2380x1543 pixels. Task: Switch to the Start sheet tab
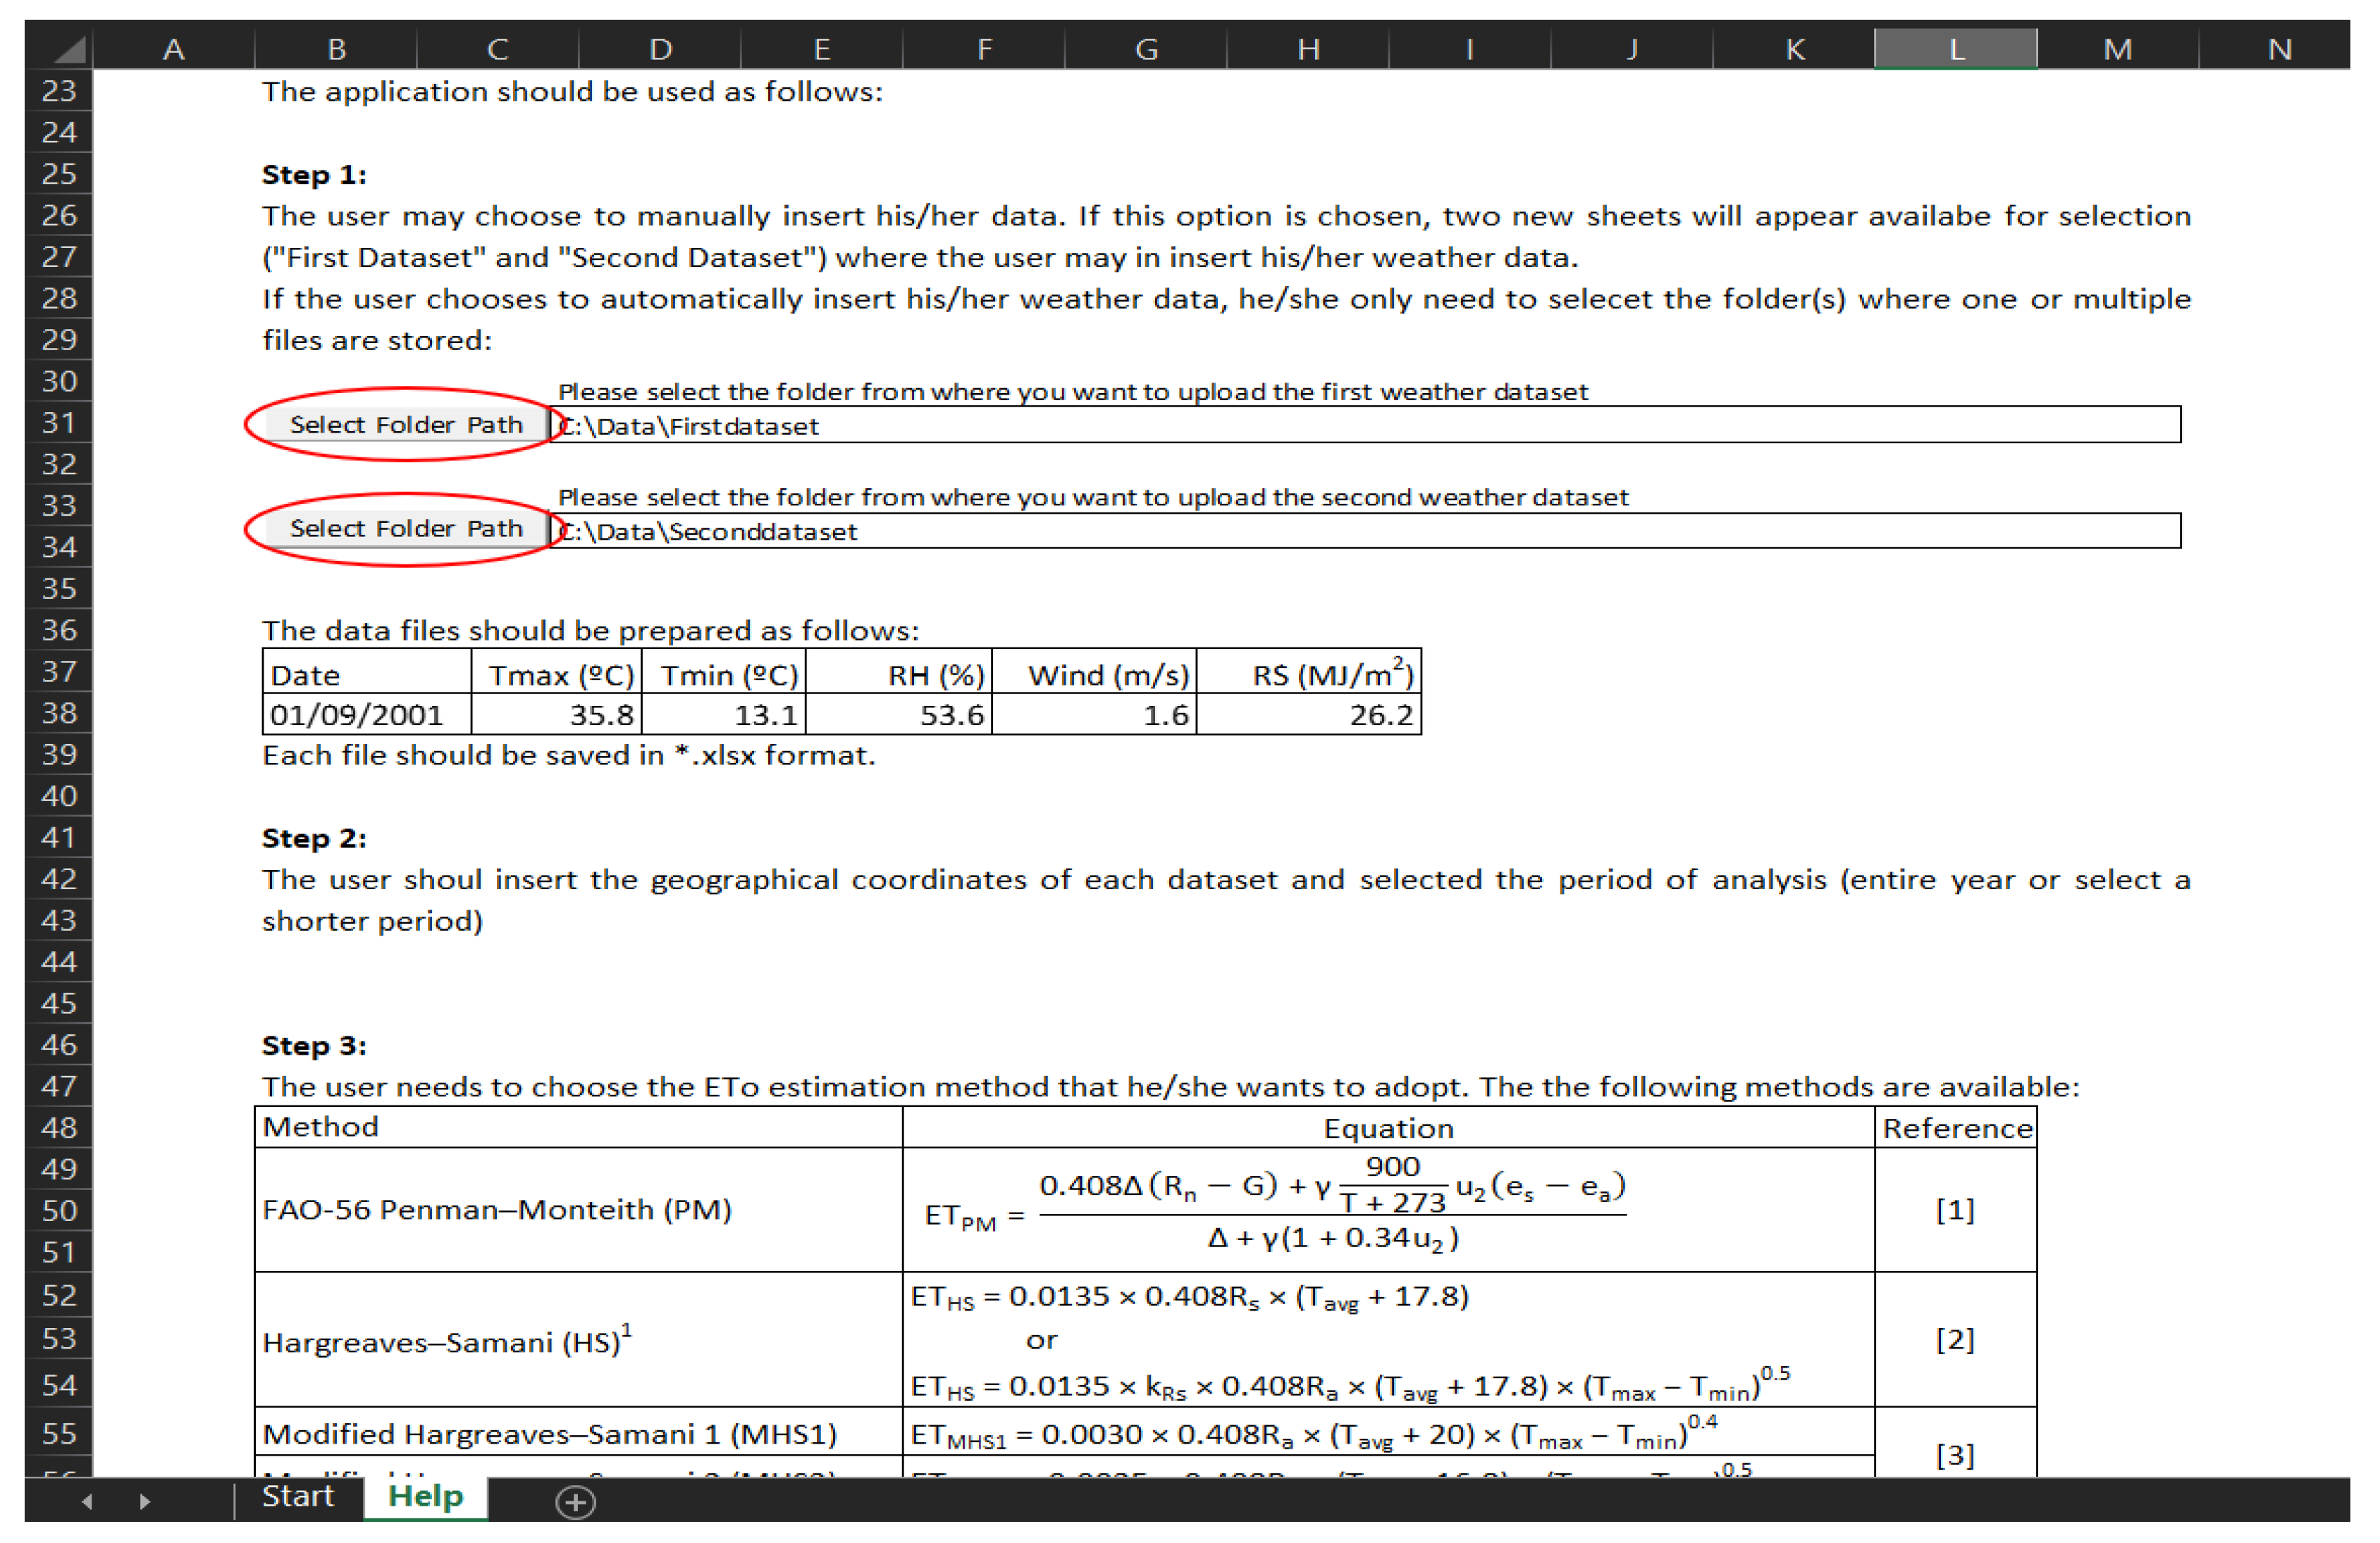(298, 1497)
